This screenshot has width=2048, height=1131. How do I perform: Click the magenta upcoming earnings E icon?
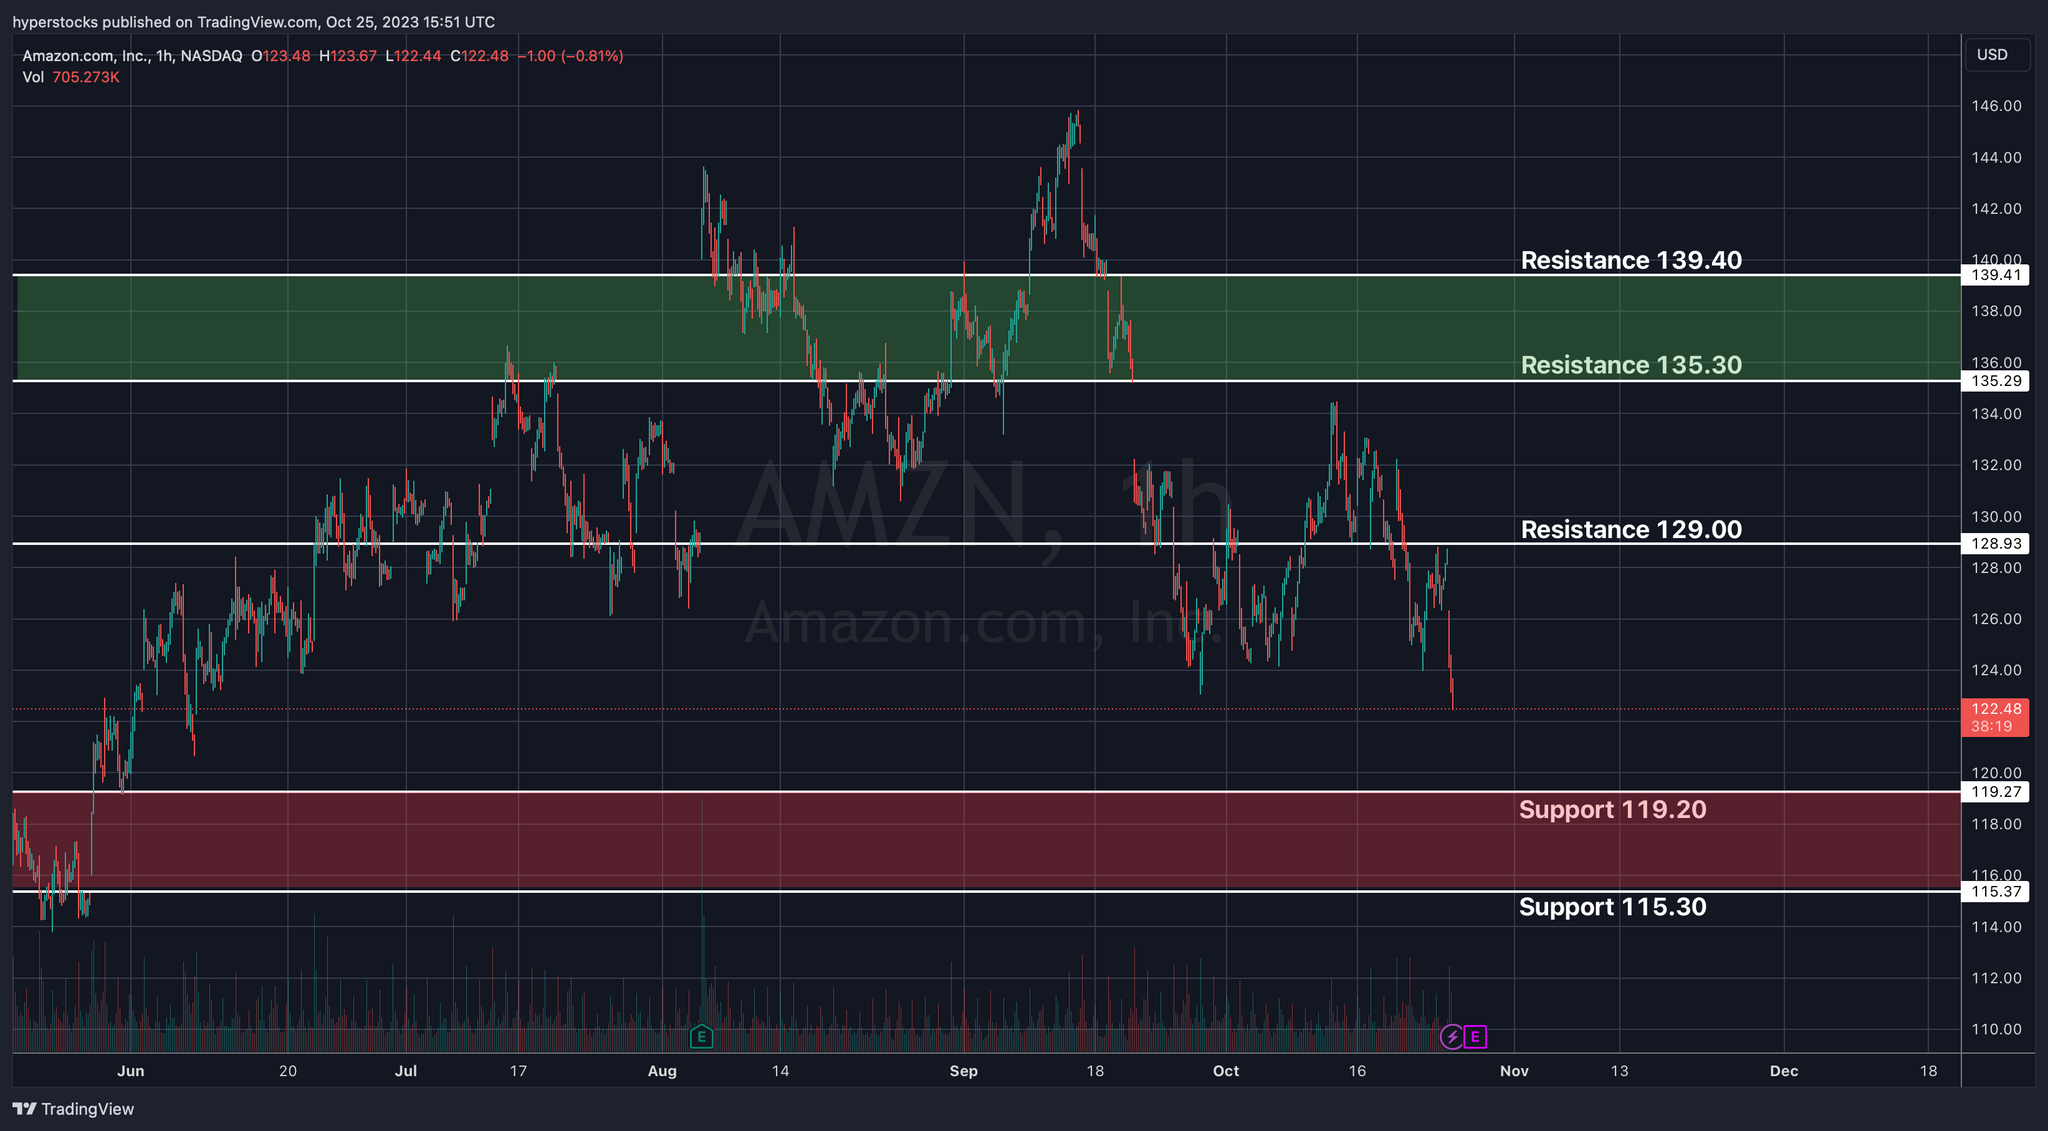(x=1475, y=1037)
